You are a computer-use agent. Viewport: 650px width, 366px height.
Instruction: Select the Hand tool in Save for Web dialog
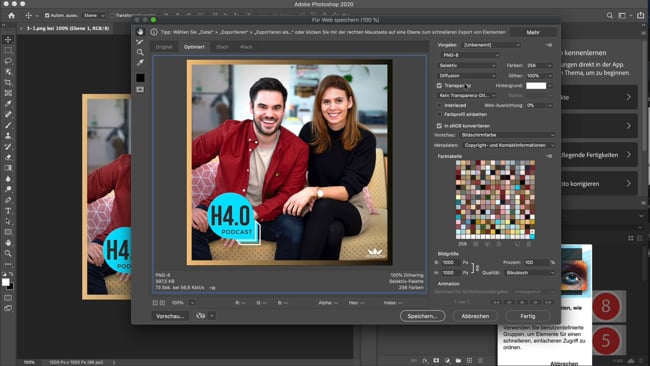pos(140,32)
